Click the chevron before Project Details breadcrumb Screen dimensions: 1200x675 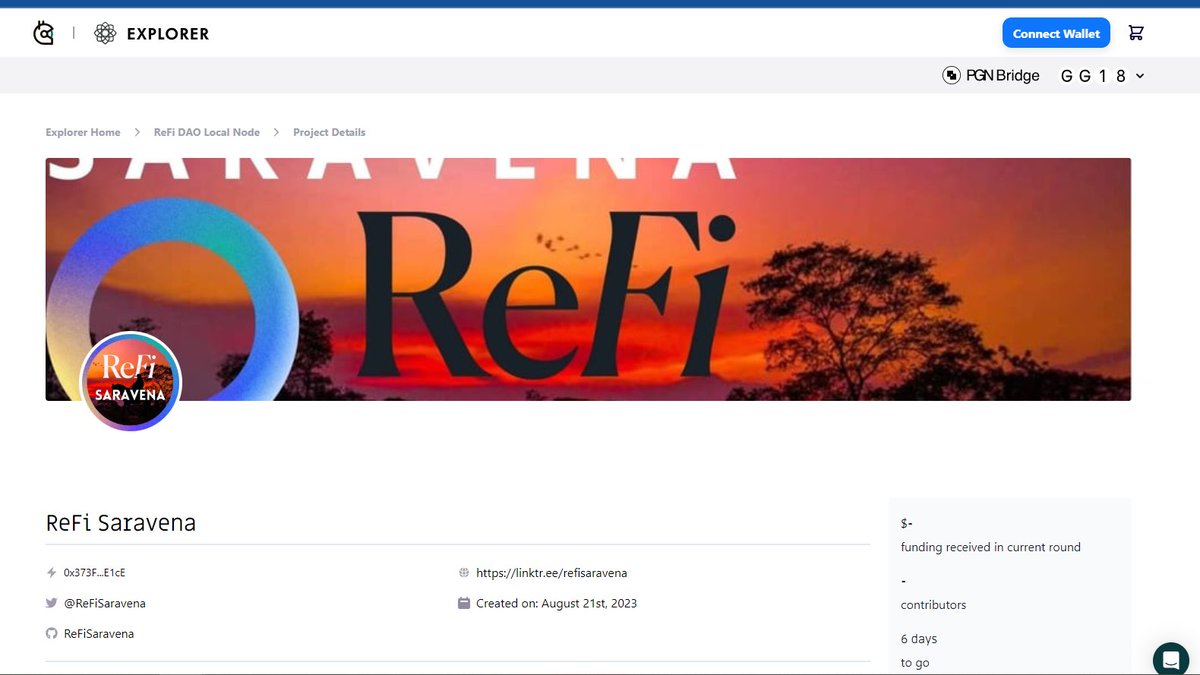[277, 132]
